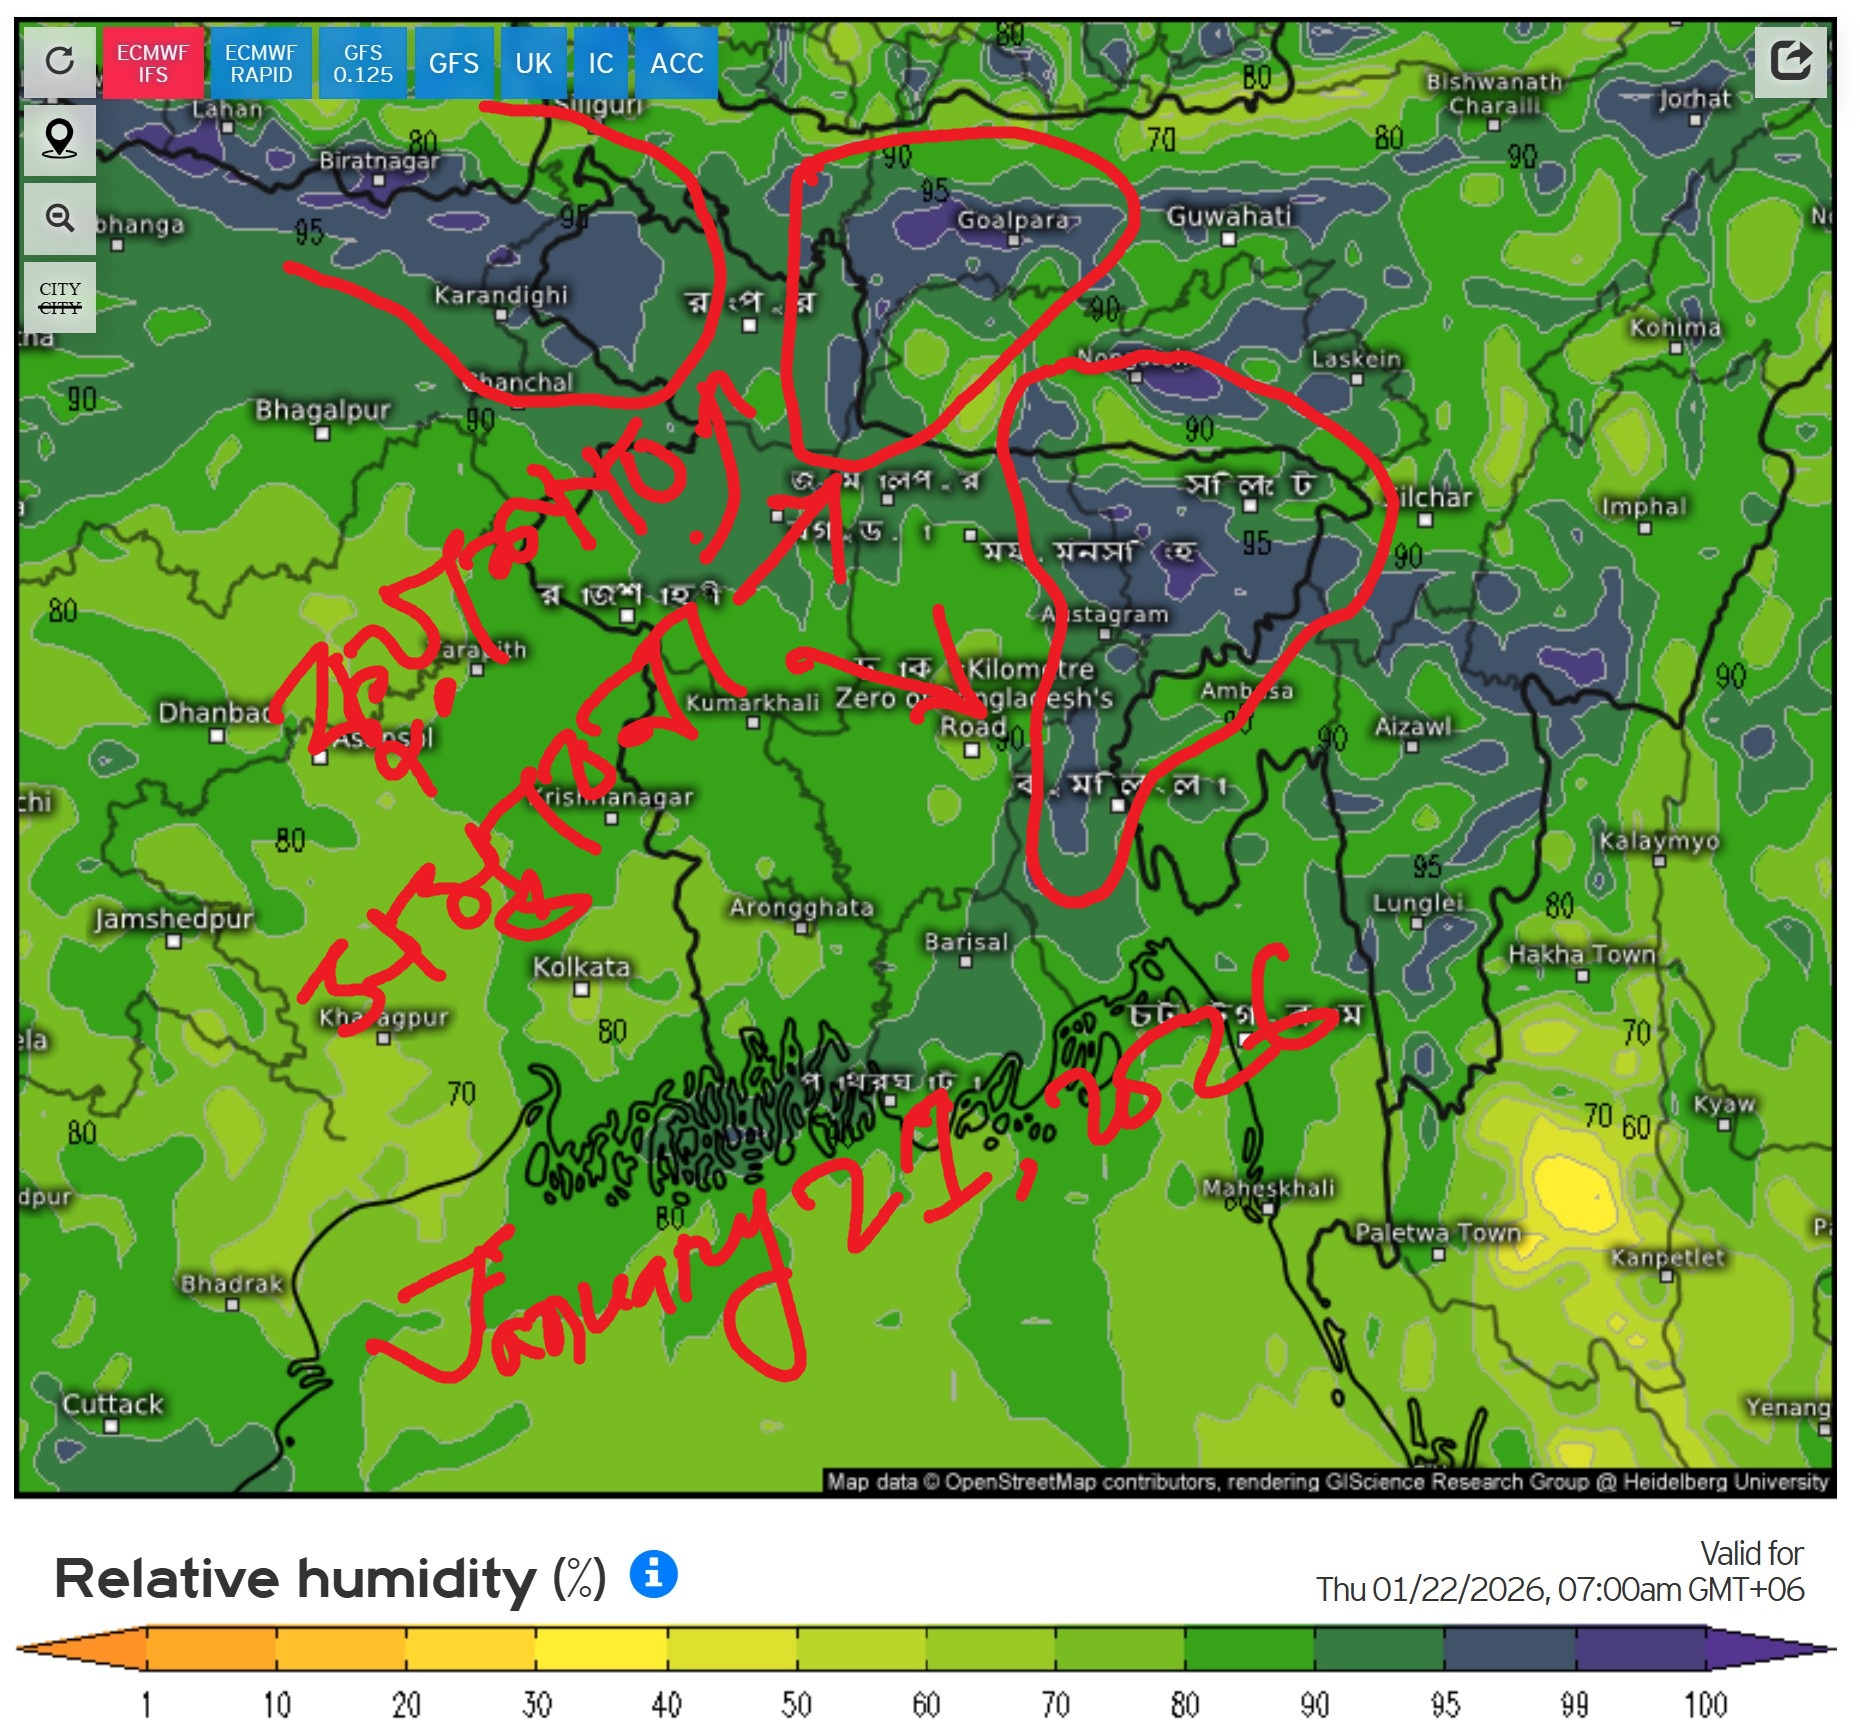Click the yellow 30-40 legend color band
Screen dimensions: 1860x1731
click(x=601, y=1648)
